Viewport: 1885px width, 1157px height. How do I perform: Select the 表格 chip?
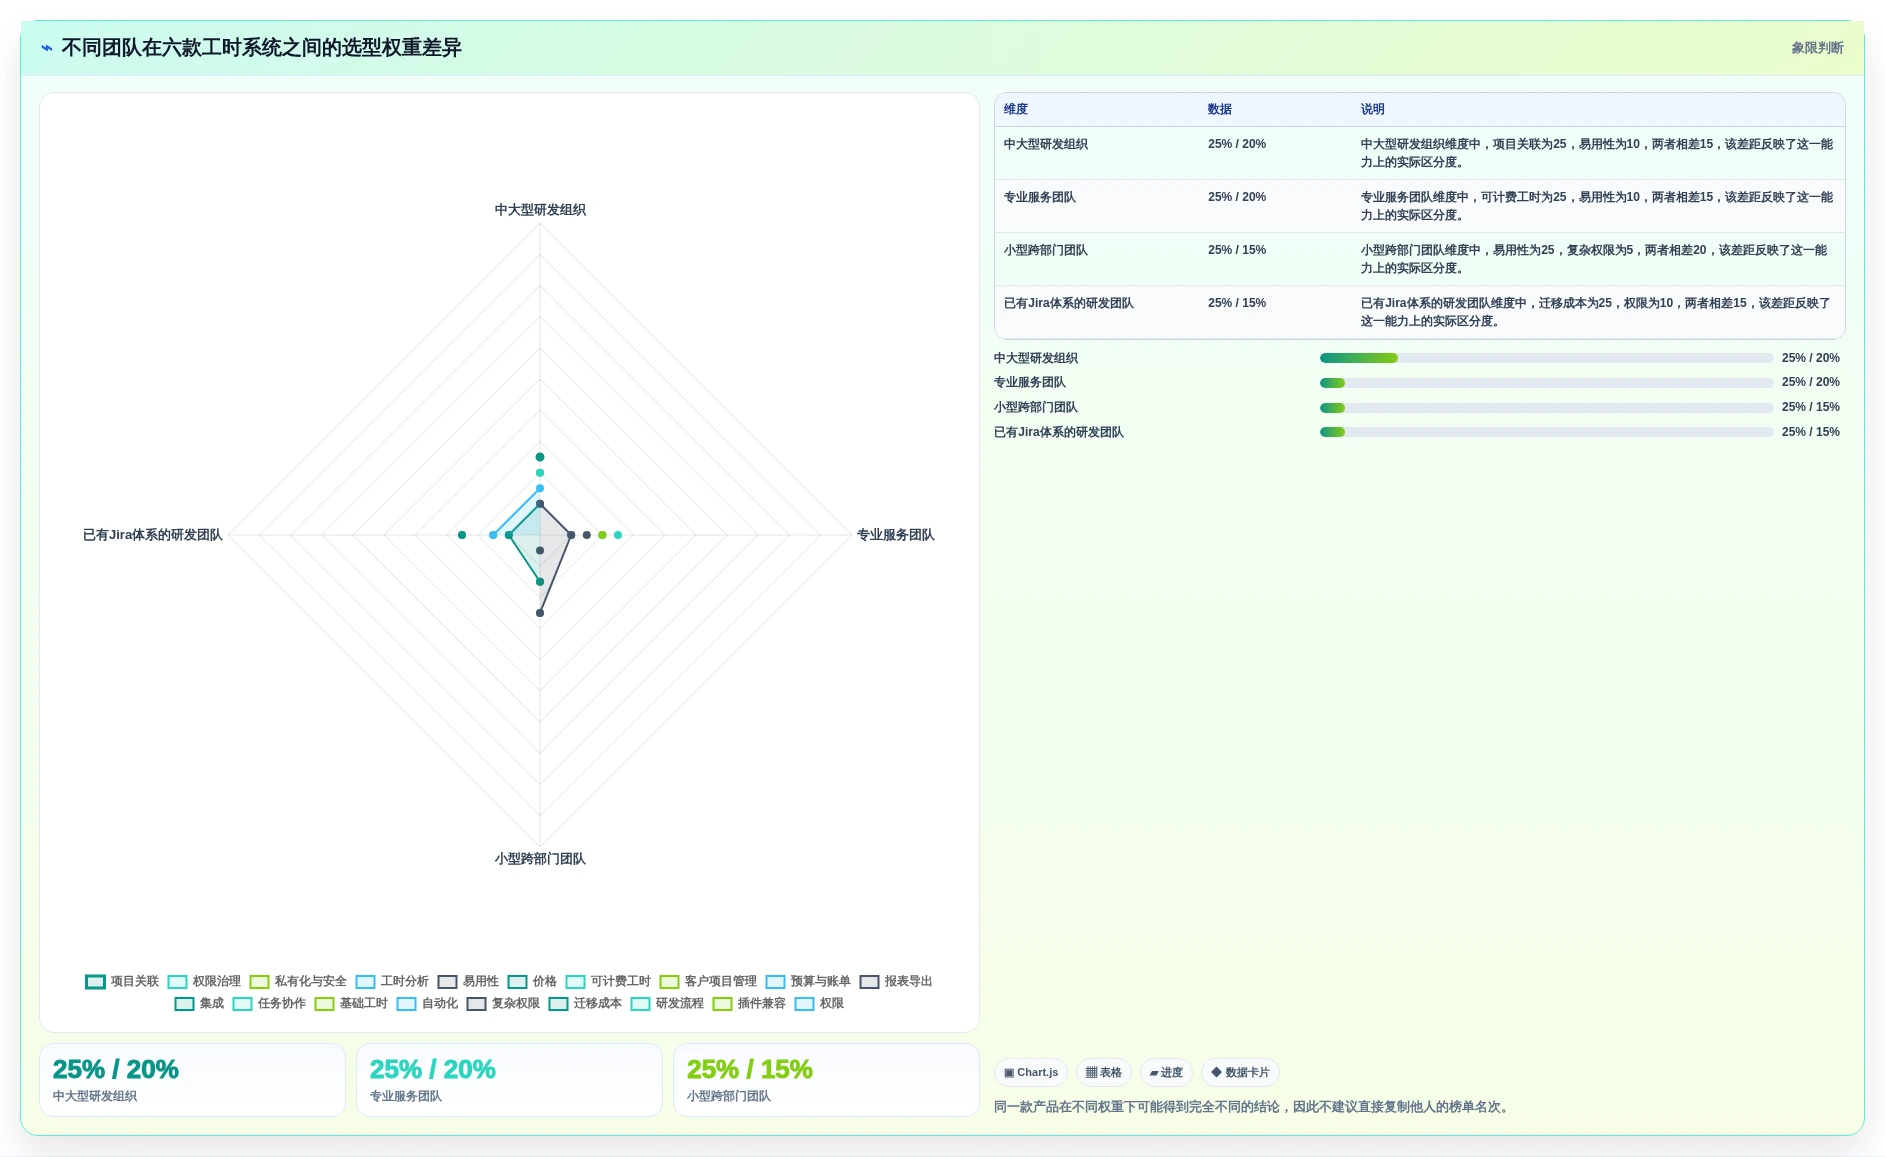[x=1104, y=1073]
